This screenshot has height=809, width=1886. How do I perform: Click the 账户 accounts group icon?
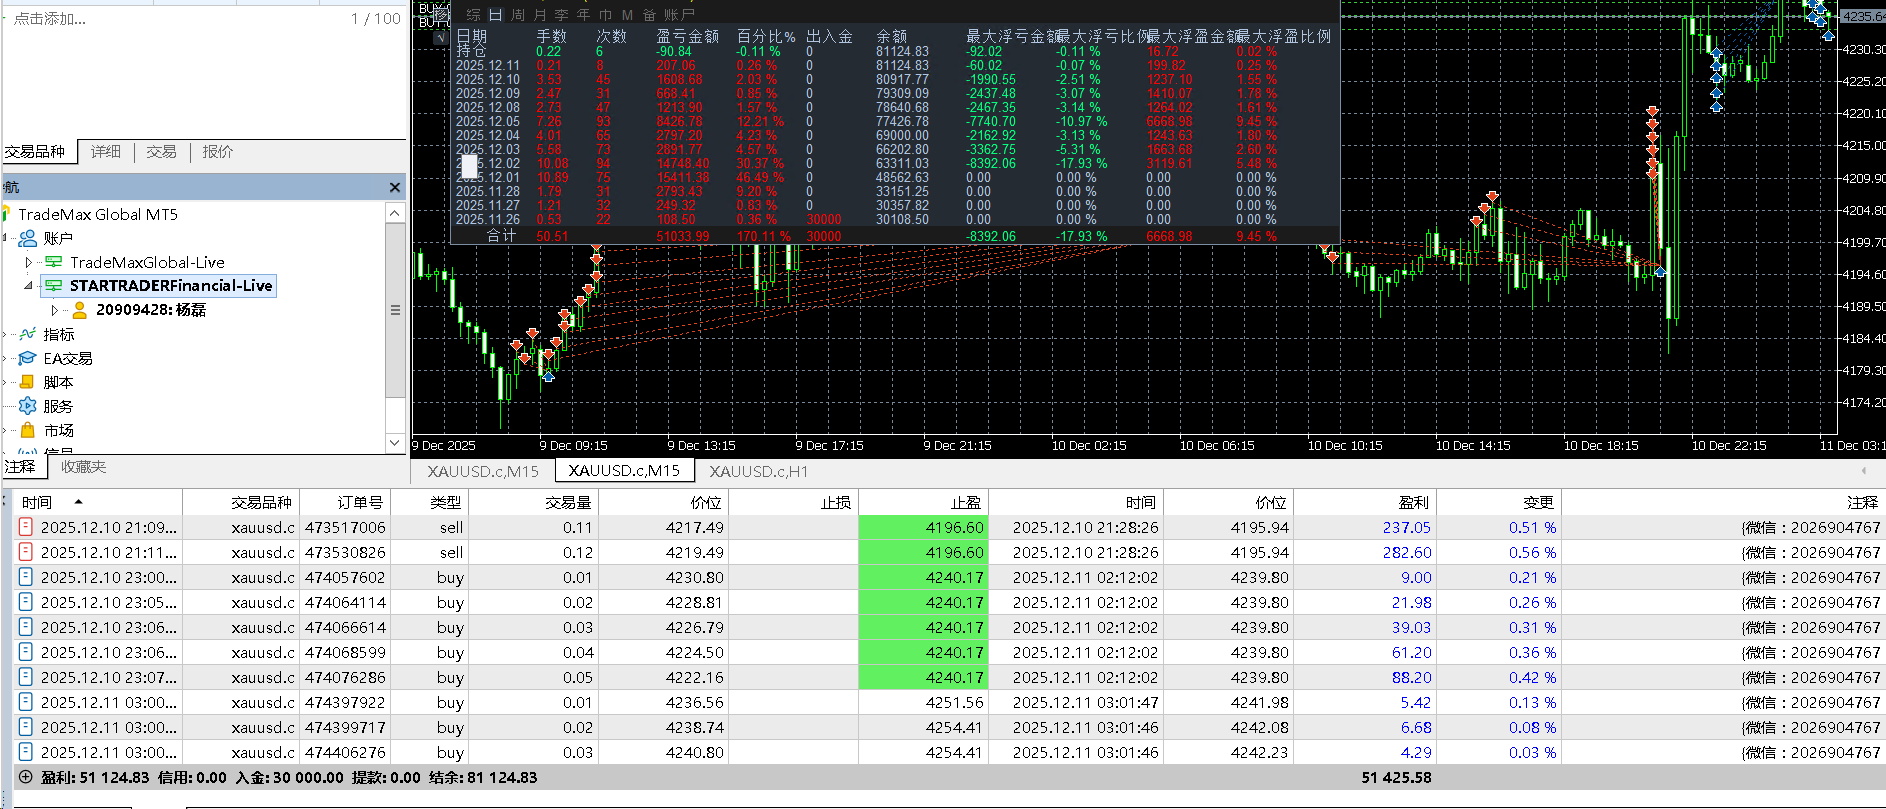[28, 238]
